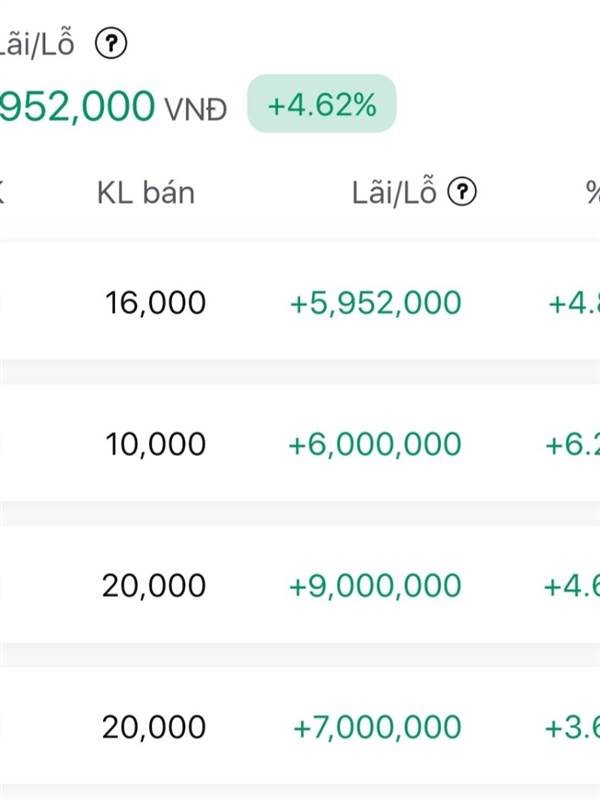This screenshot has width=600, height=800.
Task: Tap the +6.2 percent value
Action: coord(572,444)
